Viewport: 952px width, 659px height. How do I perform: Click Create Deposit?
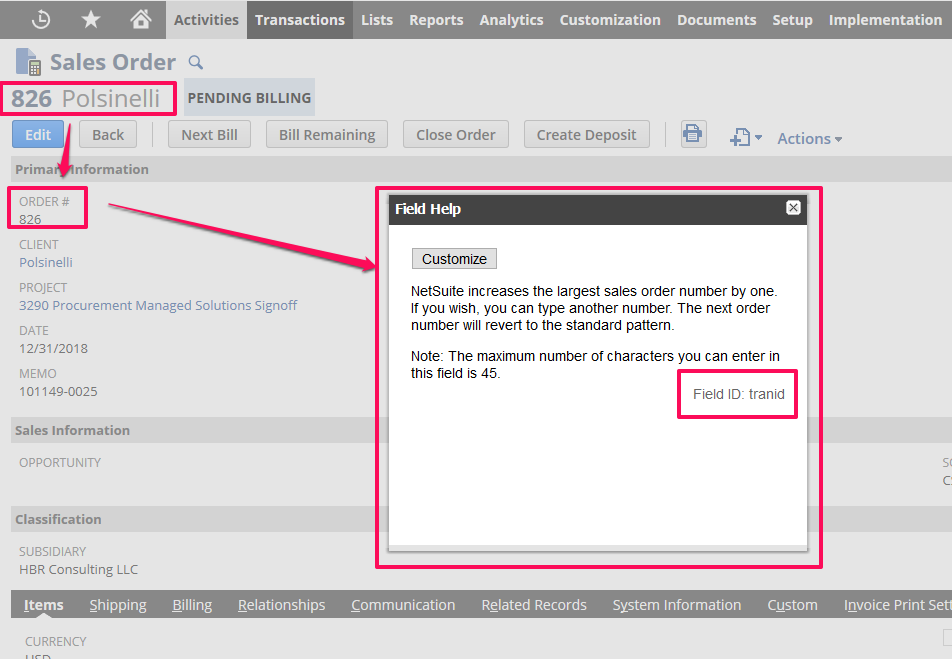tap(586, 135)
